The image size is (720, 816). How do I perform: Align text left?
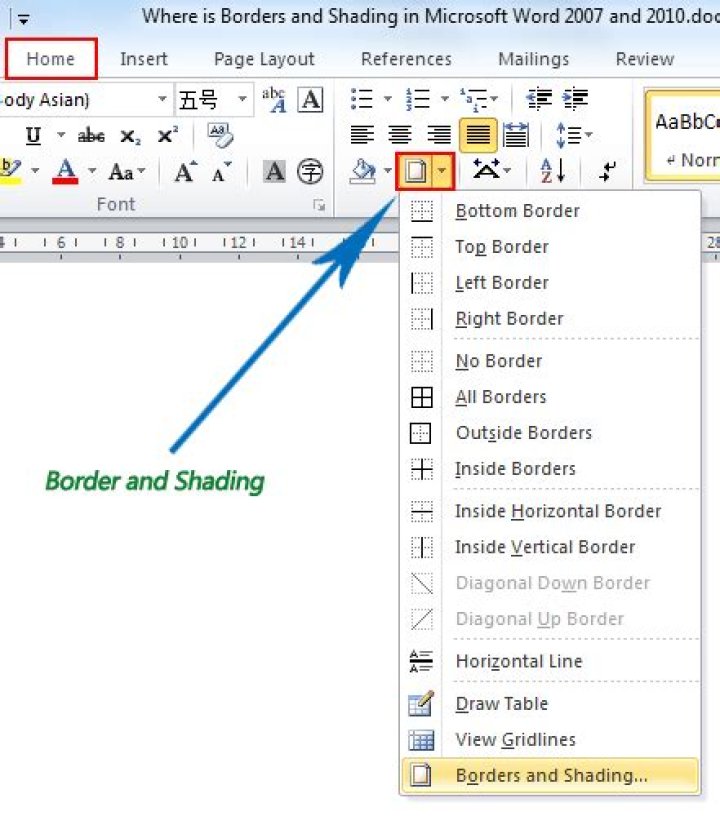[x=362, y=135]
